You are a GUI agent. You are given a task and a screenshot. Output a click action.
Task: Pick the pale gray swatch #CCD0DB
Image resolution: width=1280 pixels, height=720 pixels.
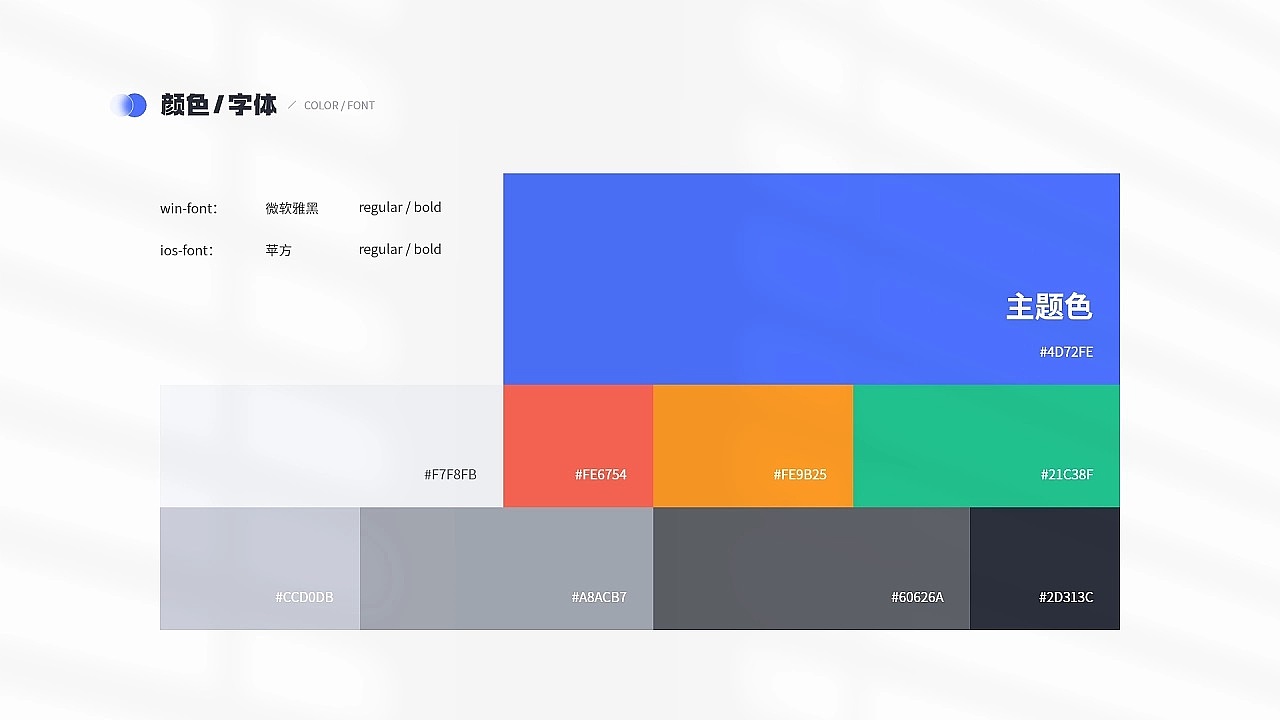click(x=260, y=568)
